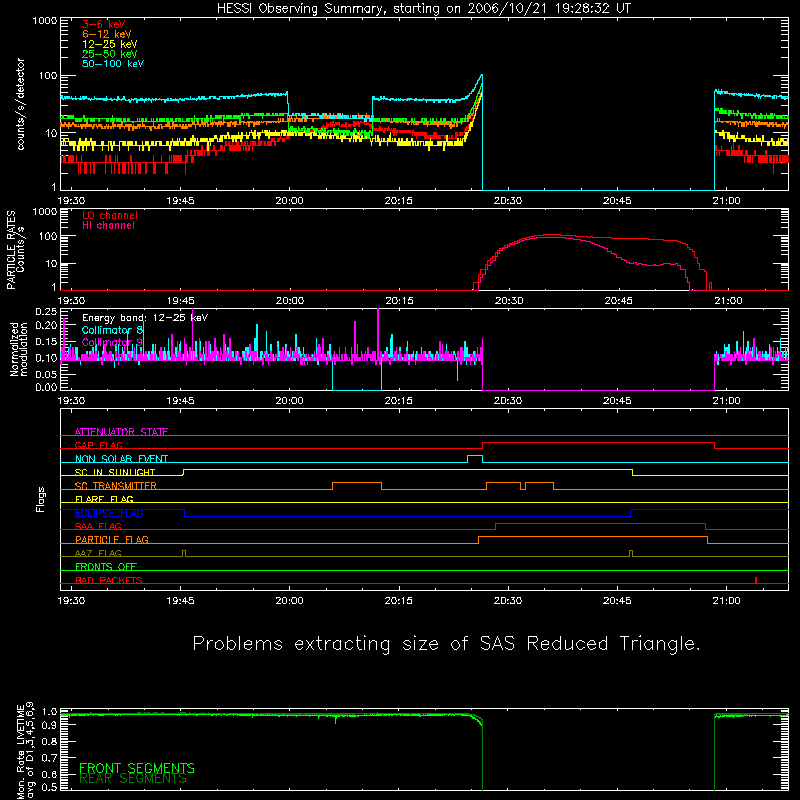Click the FLARE FLAG label
Image resolution: width=800 pixels, height=800 pixels.
click(x=104, y=499)
